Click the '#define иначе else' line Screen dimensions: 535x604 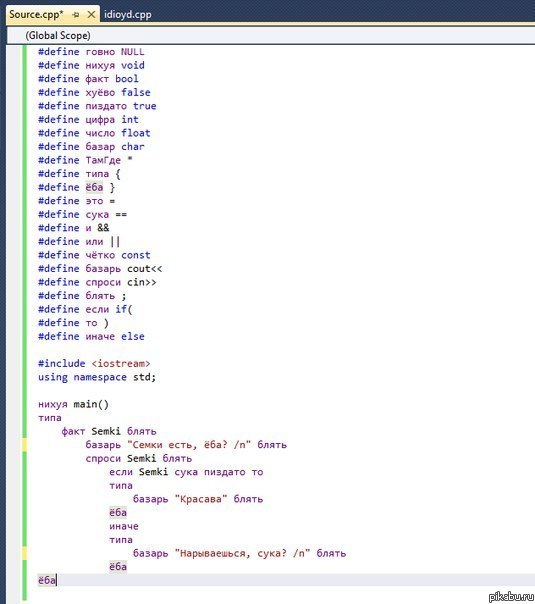(x=91, y=336)
